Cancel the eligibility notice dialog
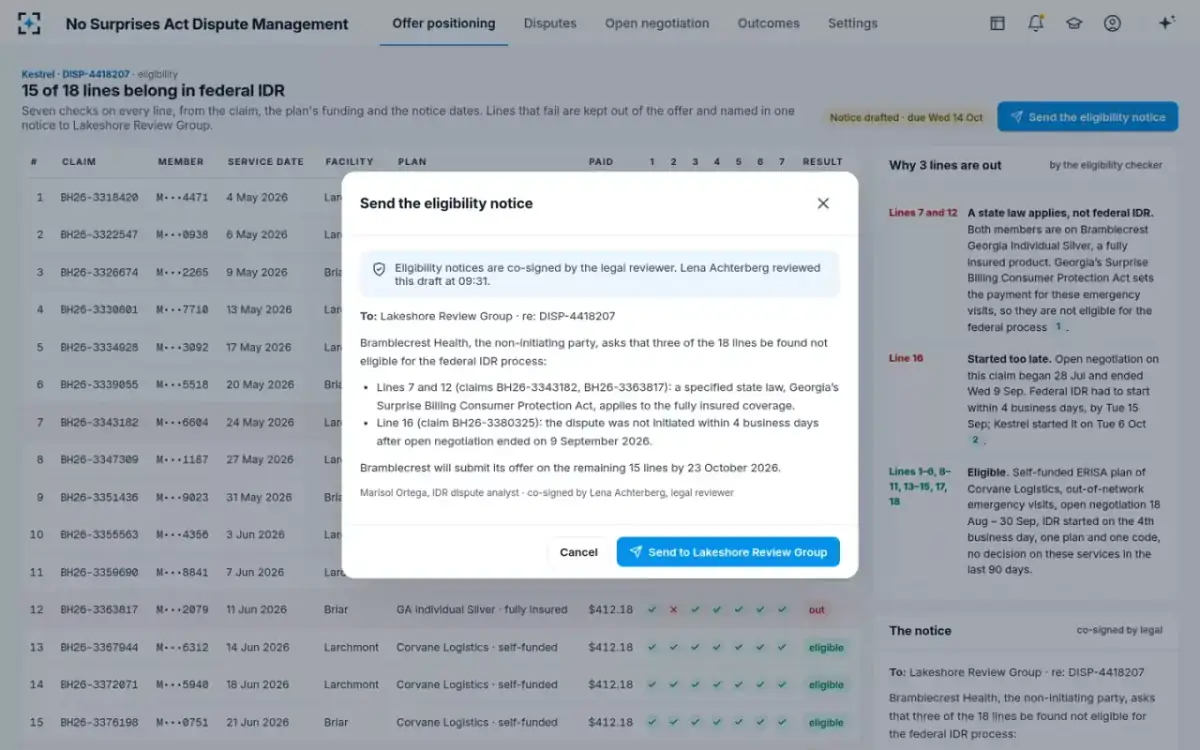Image resolution: width=1200 pixels, height=750 pixels. (x=579, y=552)
